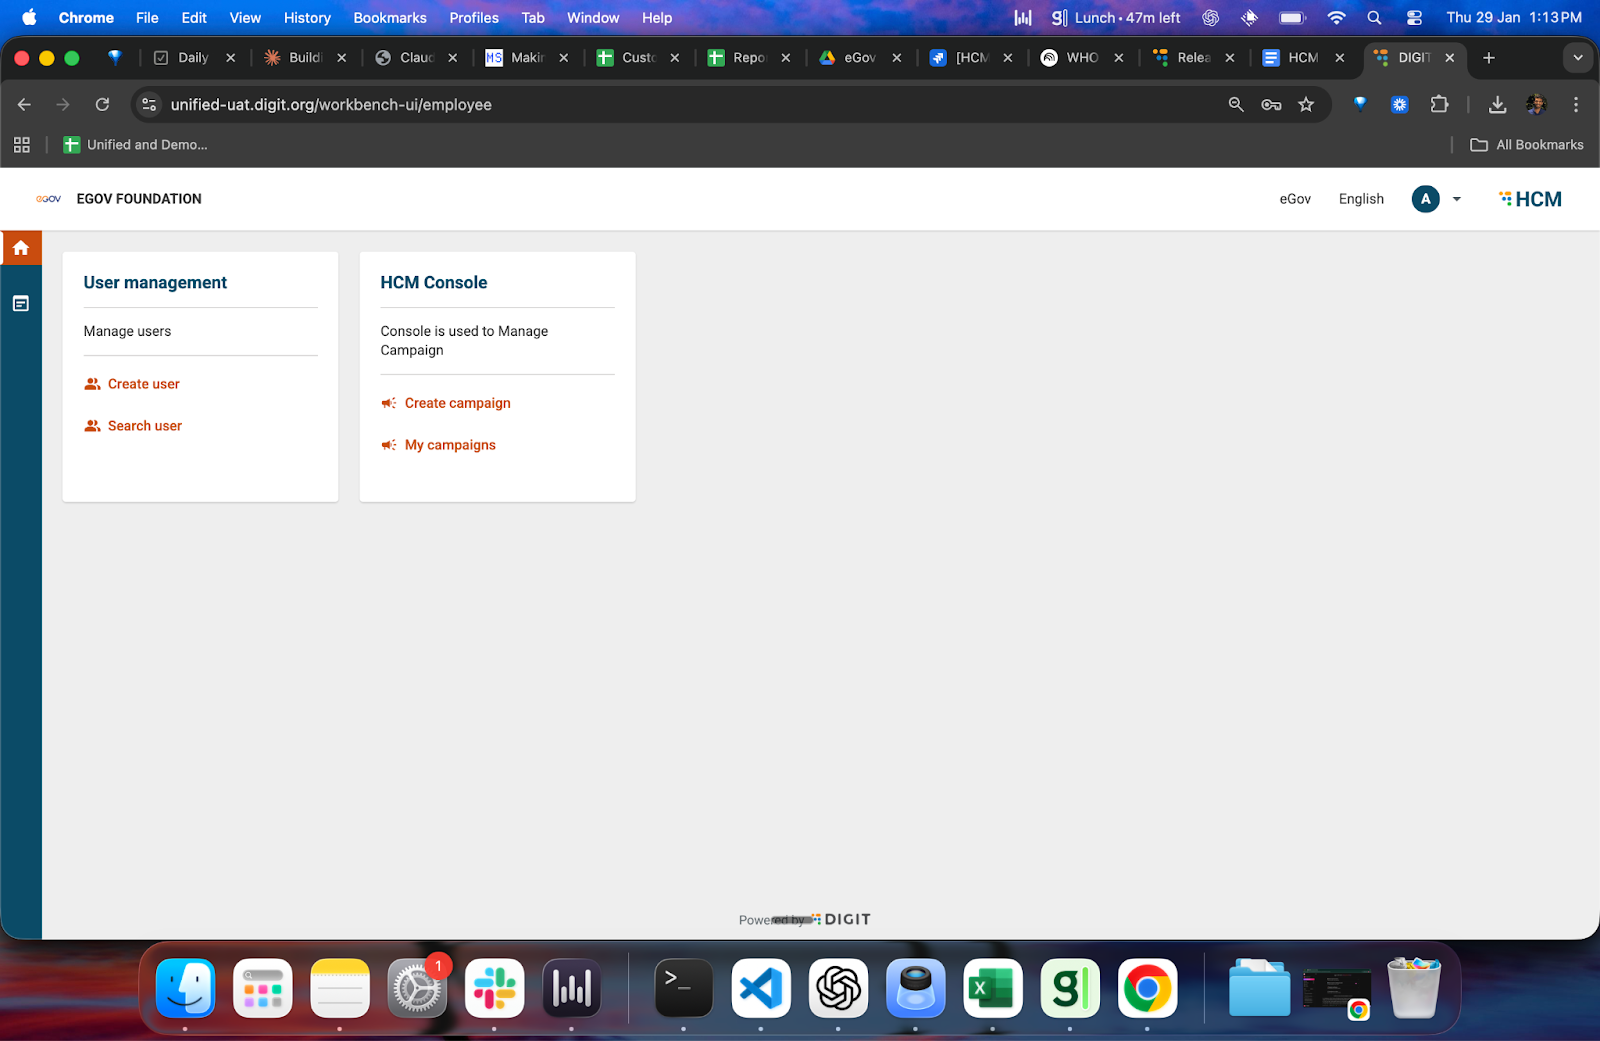This screenshot has width=1600, height=1041.
Task: Expand the Chrome tab search chevron
Action: coord(1578,58)
